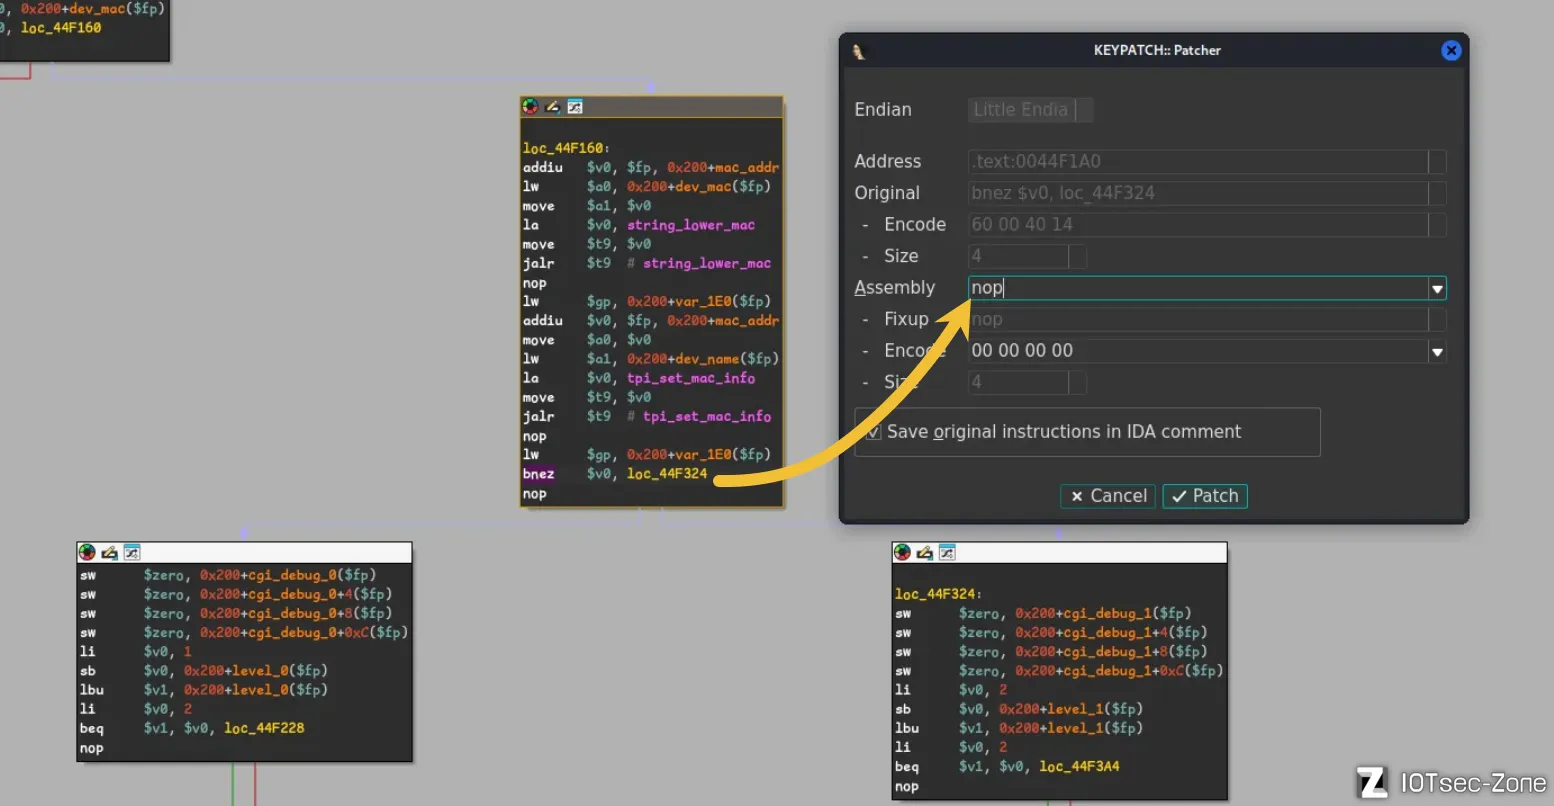Open the Endian Little Endian dropdown

coord(1030,110)
